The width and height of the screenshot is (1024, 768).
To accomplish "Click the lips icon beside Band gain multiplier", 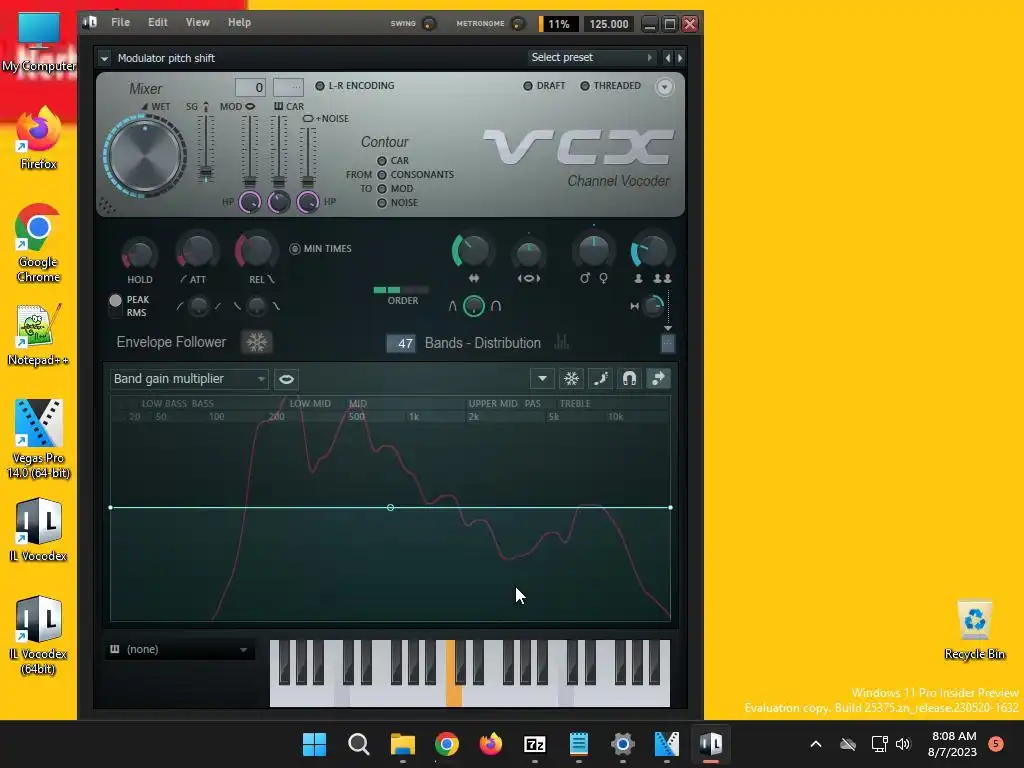I will (286, 379).
